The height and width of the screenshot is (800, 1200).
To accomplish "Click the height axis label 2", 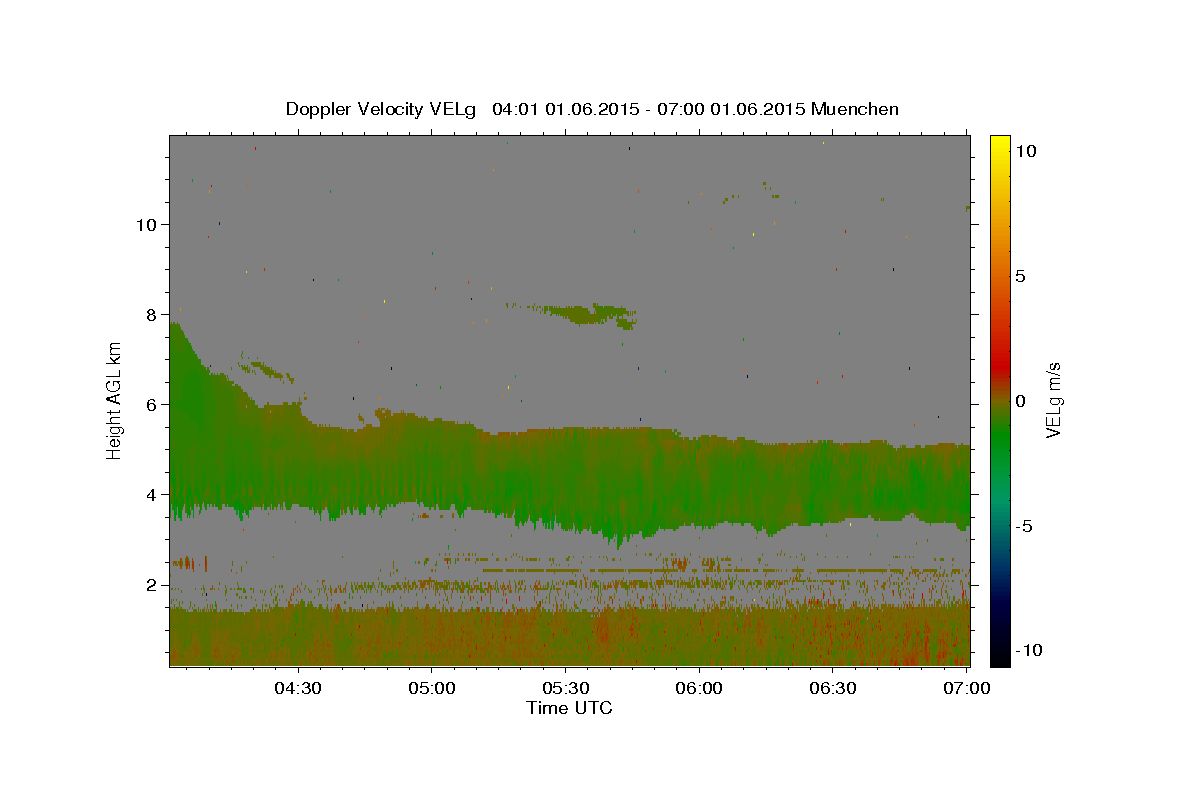I will tap(152, 584).
